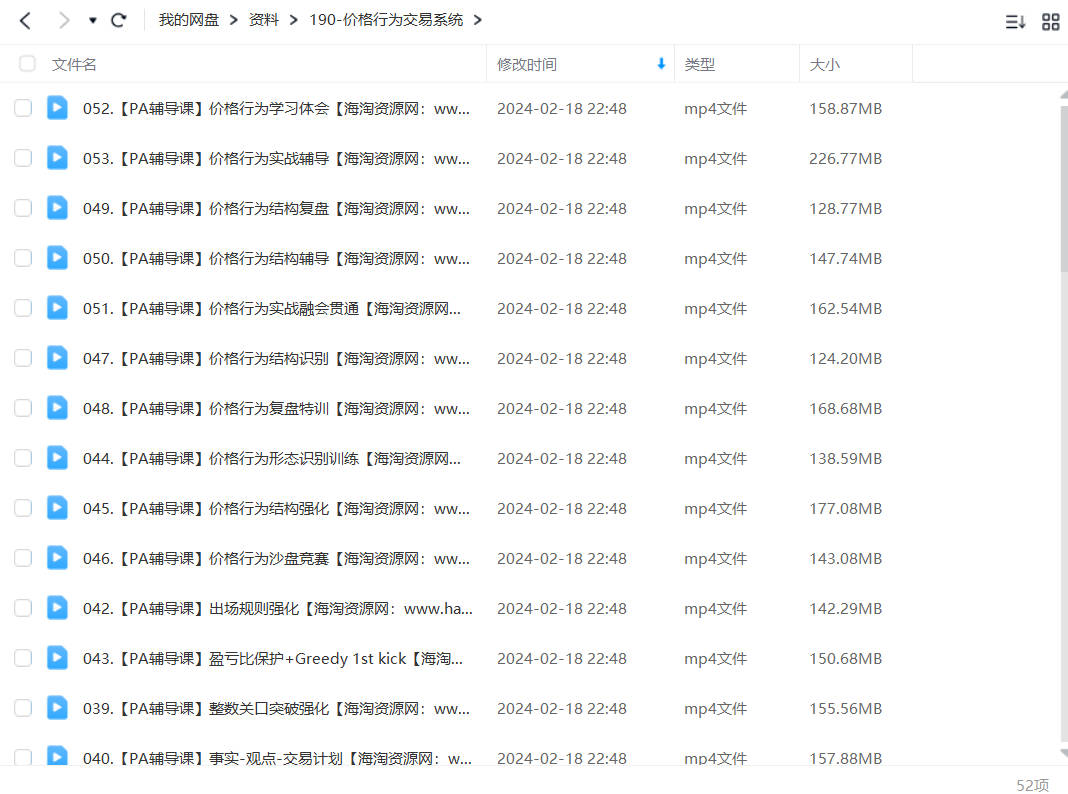Check the box for file 051
This screenshot has width=1068, height=794.
(x=23, y=308)
